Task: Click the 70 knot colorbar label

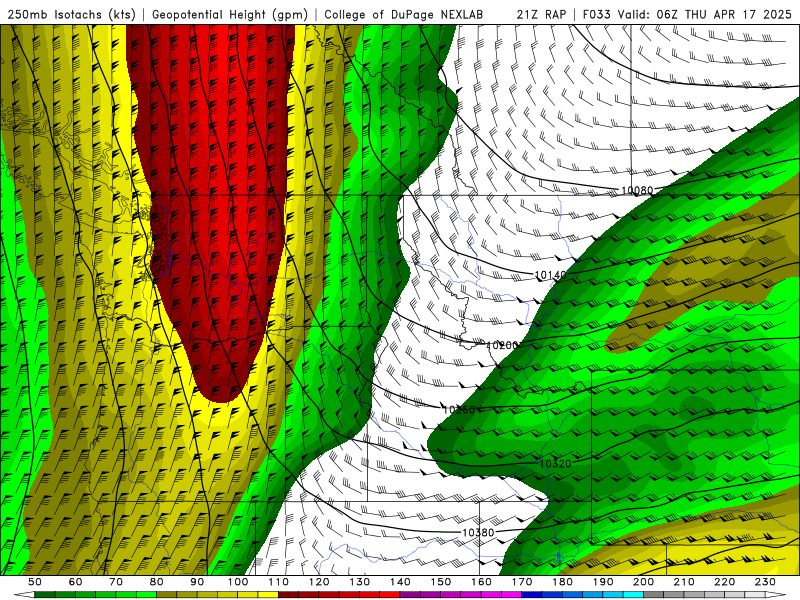Action: coord(116,582)
